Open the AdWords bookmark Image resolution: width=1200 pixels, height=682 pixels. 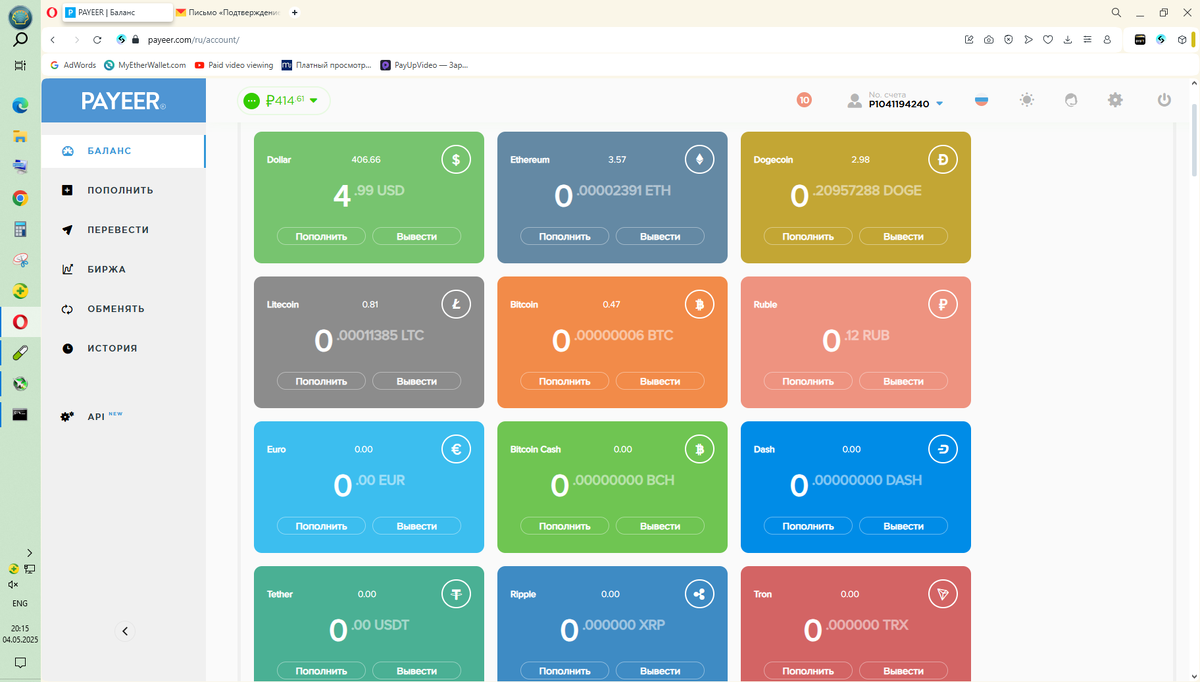point(73,65)
